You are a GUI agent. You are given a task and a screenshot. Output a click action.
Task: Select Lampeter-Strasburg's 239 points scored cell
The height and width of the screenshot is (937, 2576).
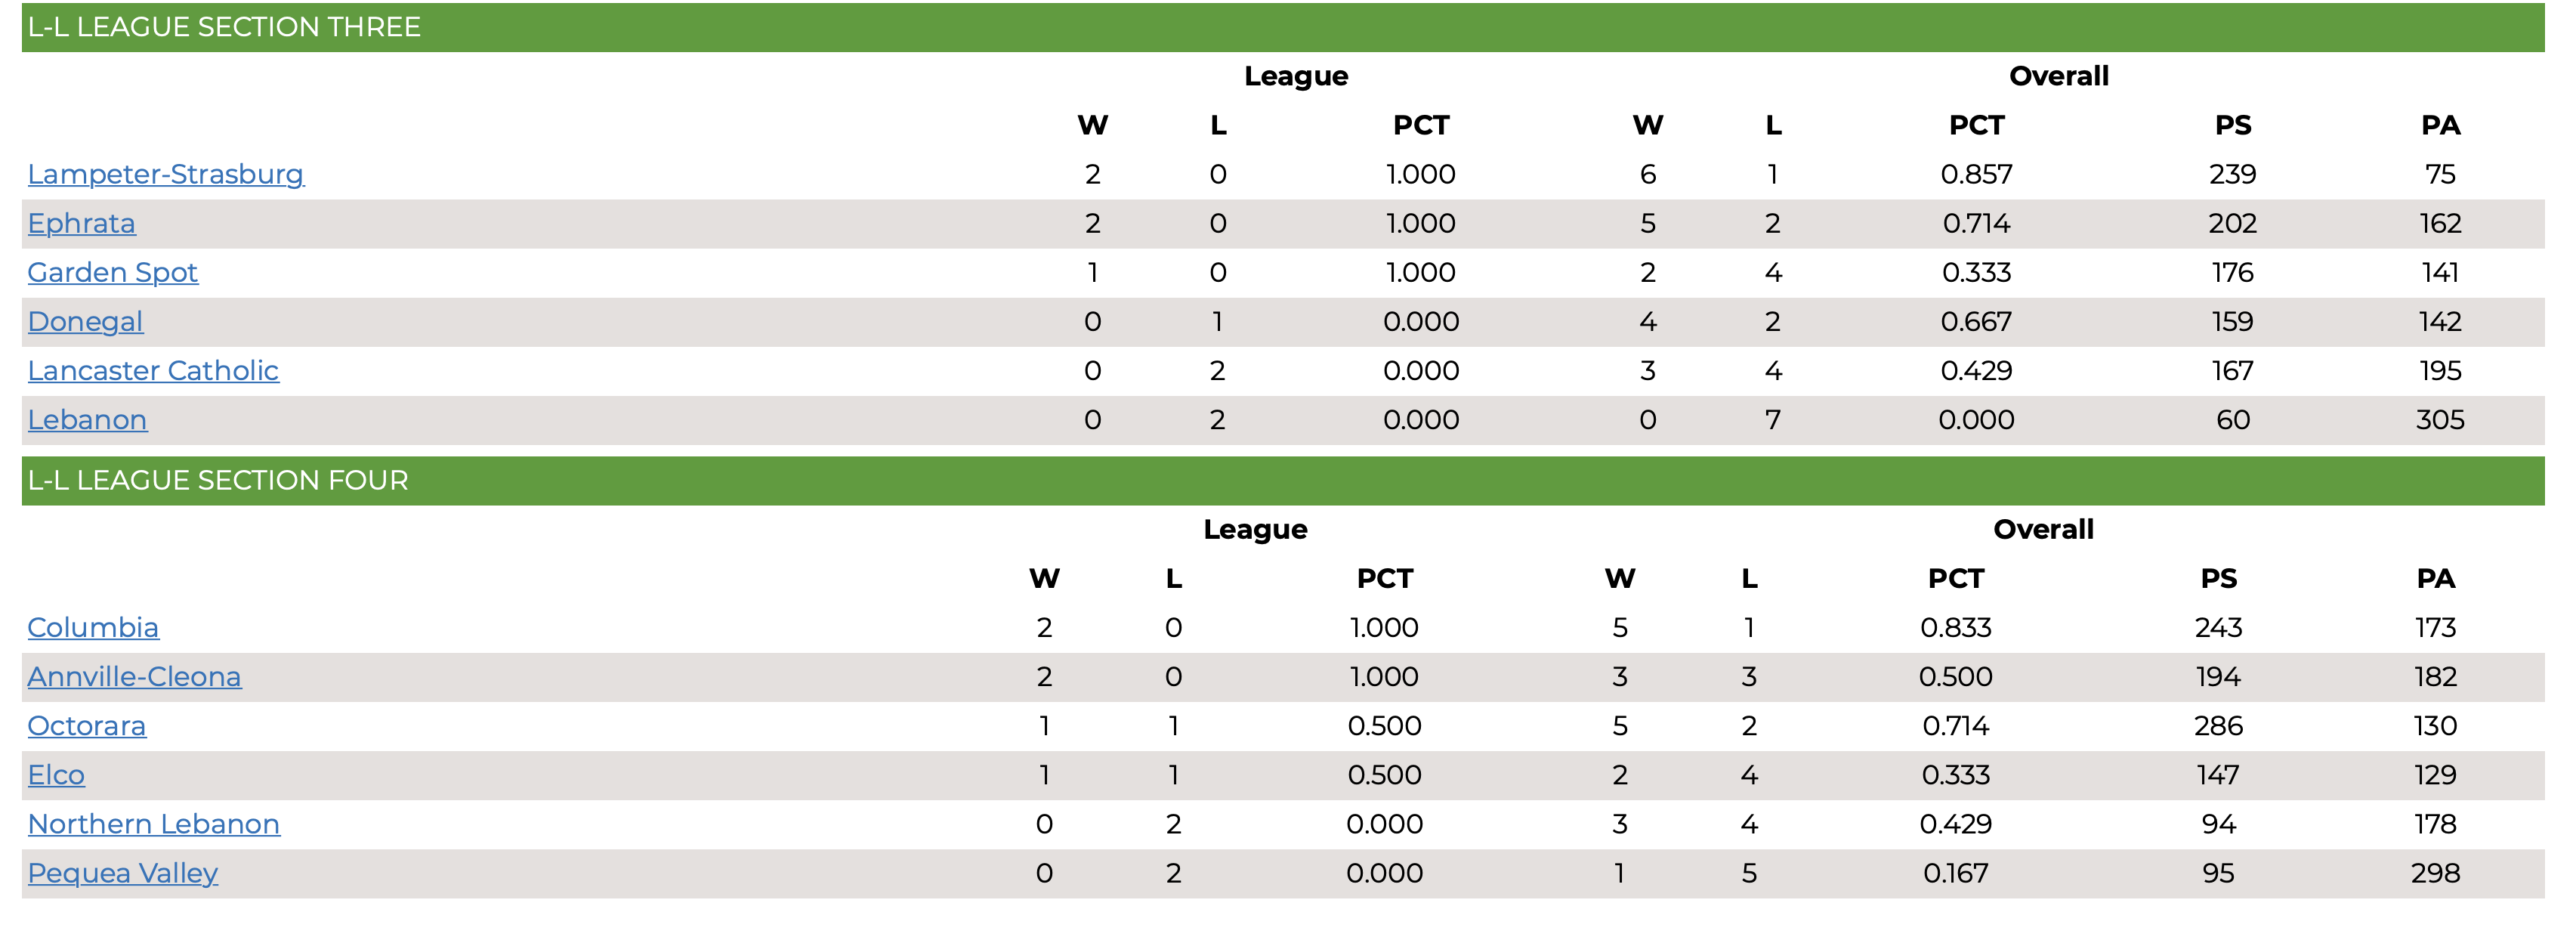2233,175
